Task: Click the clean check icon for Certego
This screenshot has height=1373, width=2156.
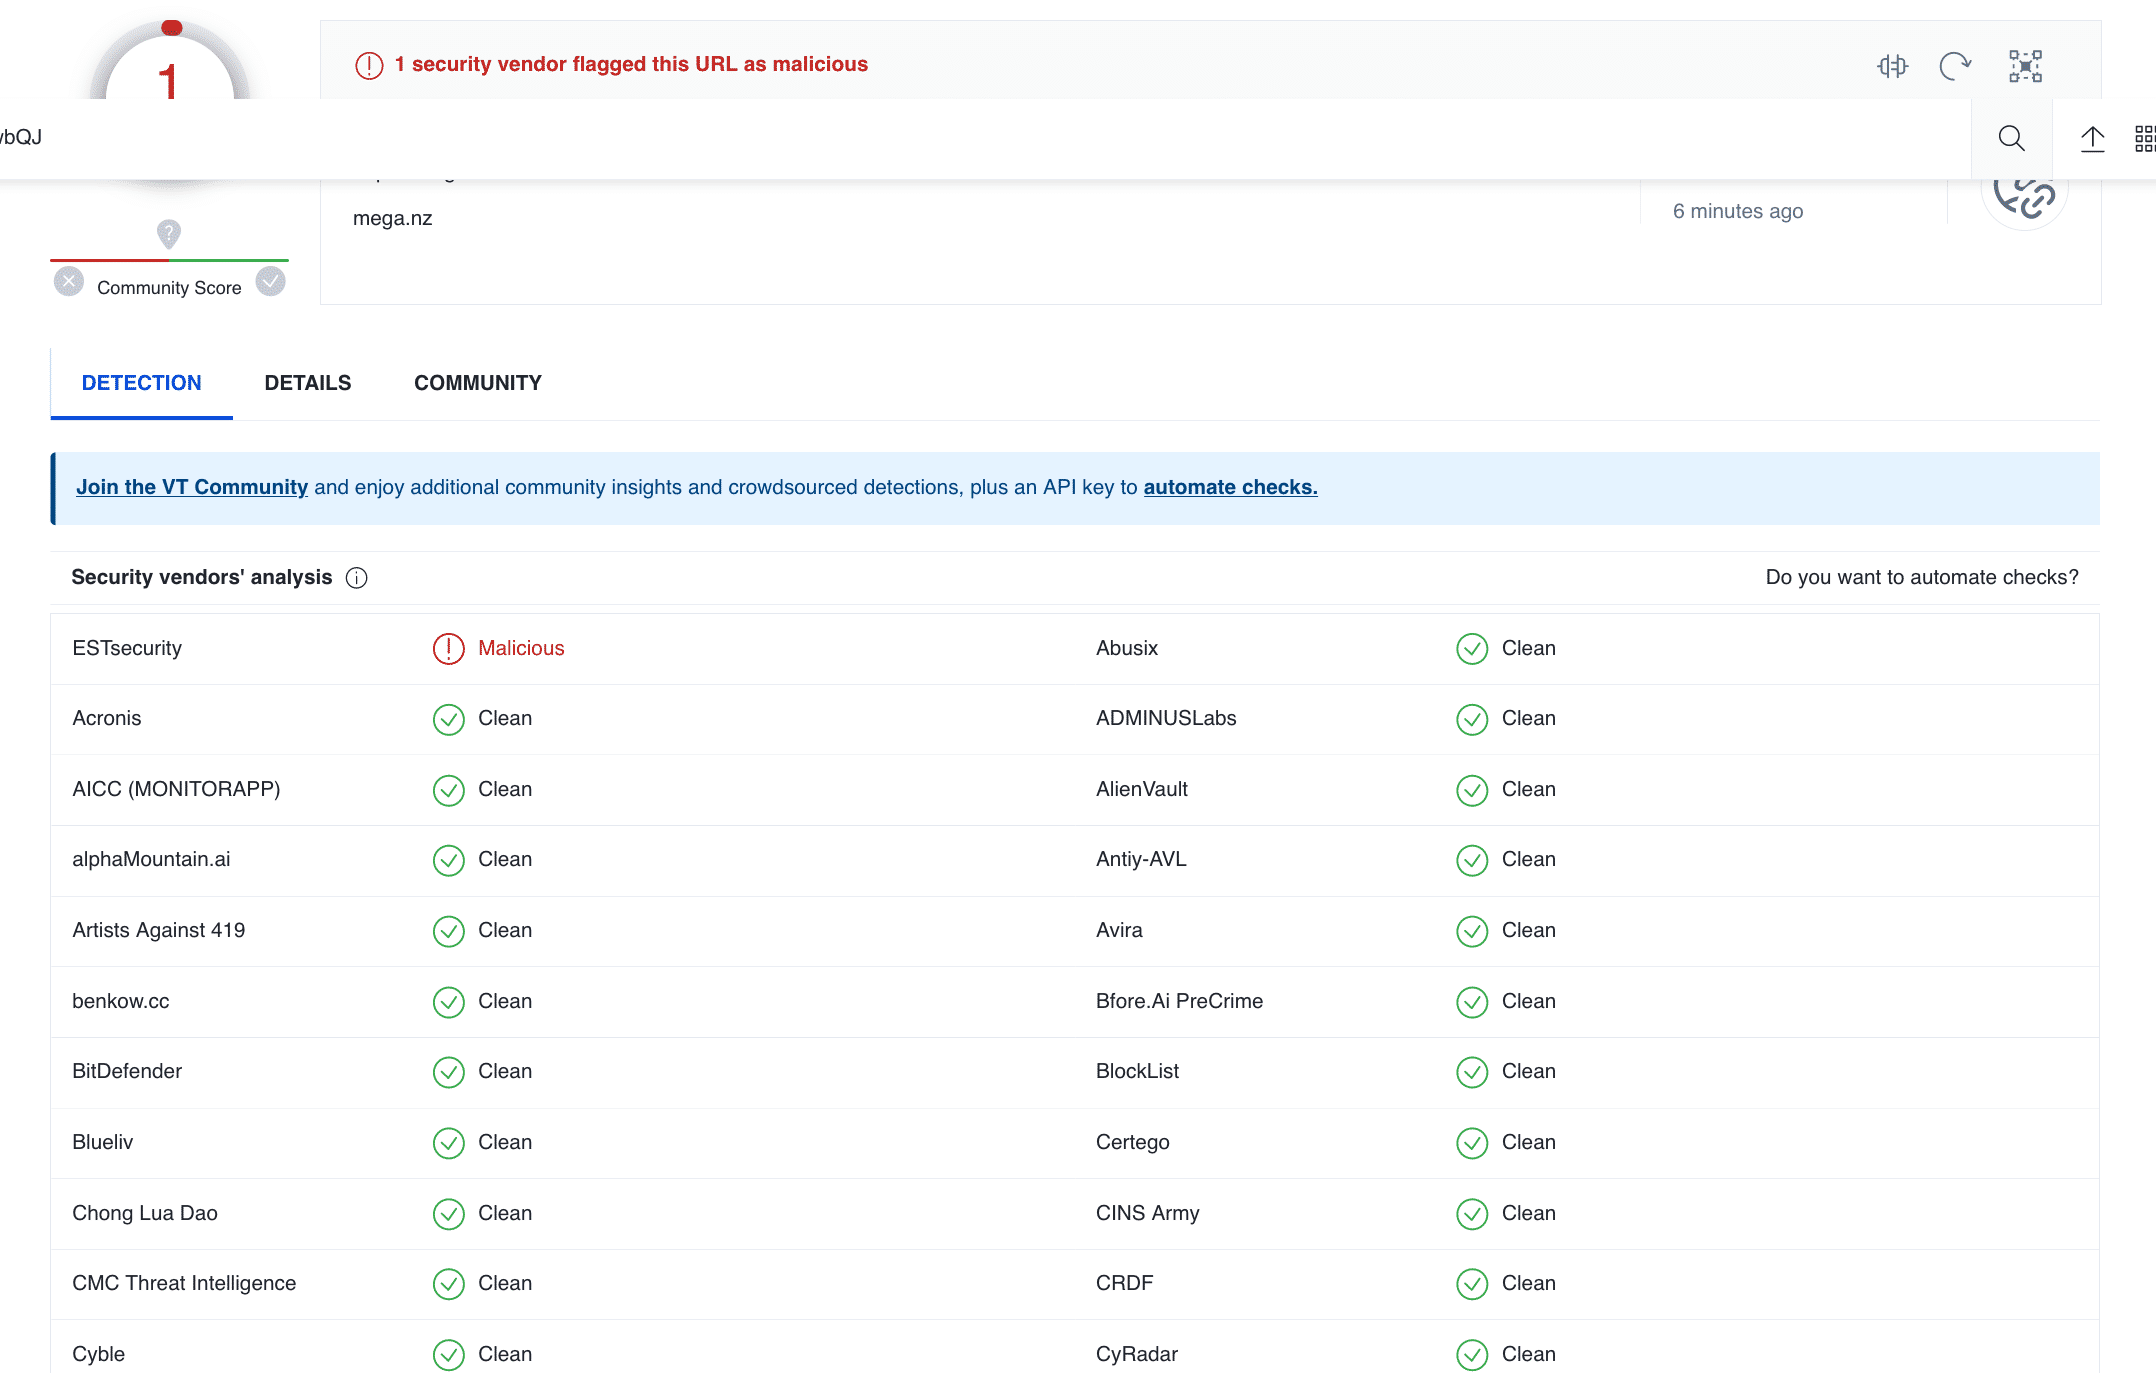Action: pyautogui.click(x=1472, y=1143)
